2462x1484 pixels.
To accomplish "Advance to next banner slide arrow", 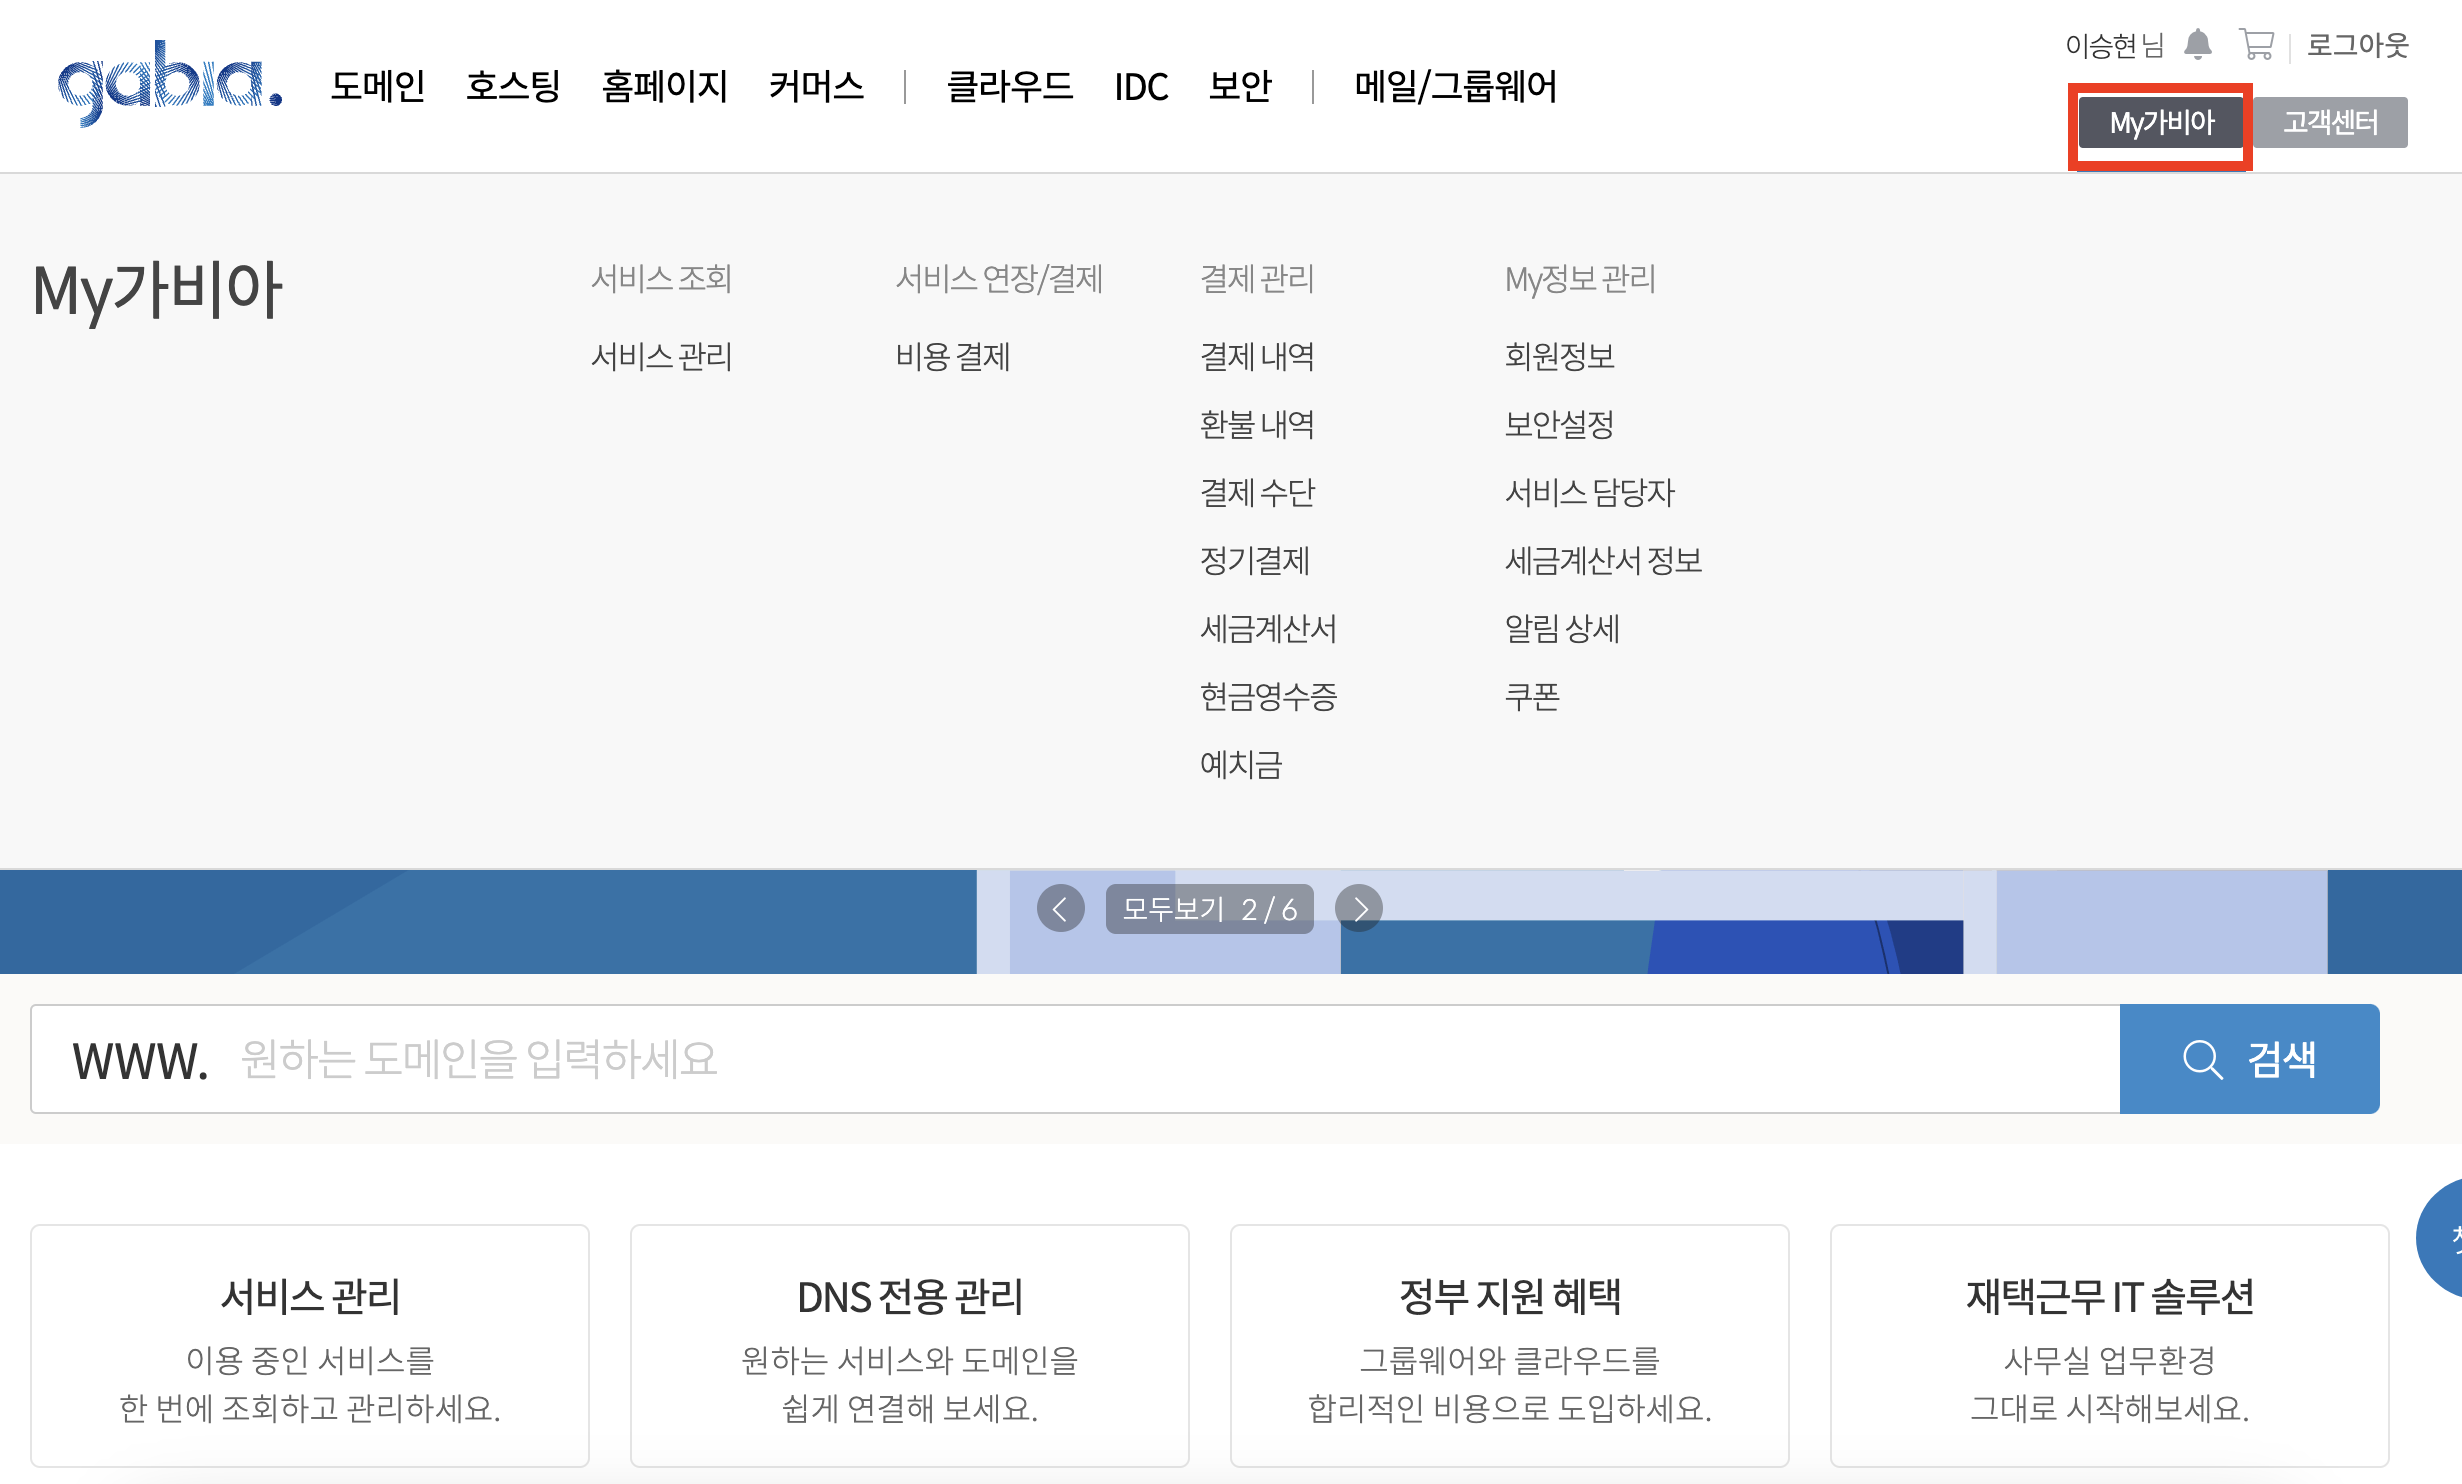I will [x=1359, y=908].
